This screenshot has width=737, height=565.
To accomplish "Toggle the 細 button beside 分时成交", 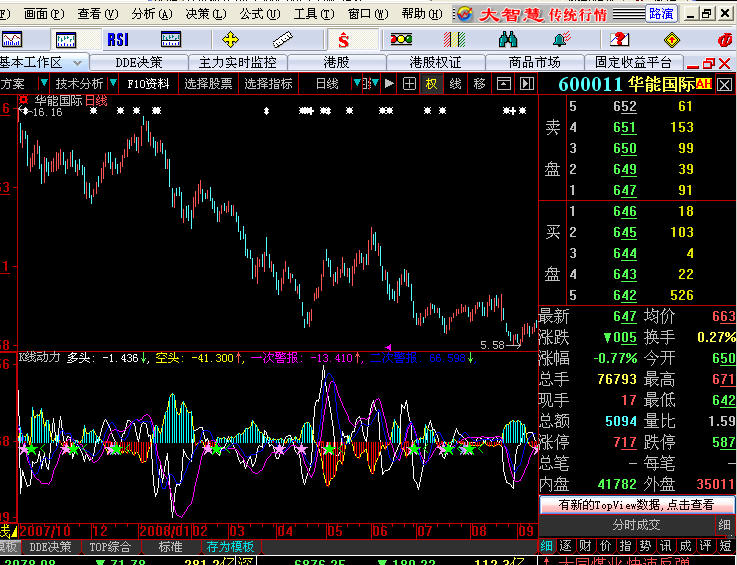I will 724,525.
